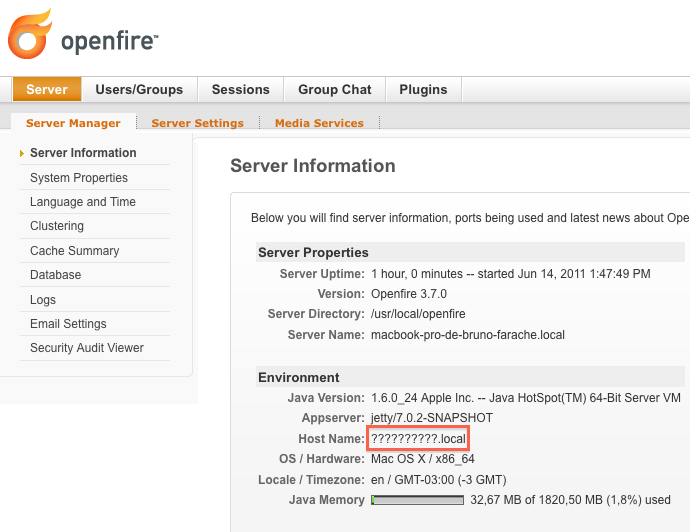
Task: Select the server uptime value text
Action: coord(510,274)
